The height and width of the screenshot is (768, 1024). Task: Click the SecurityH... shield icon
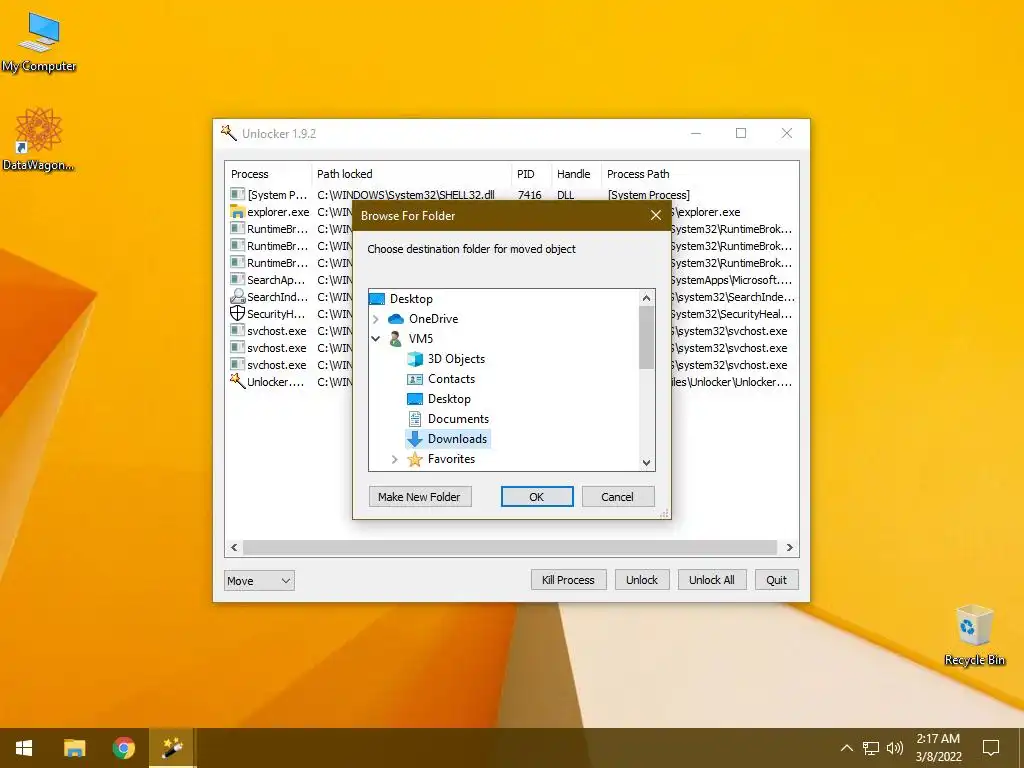237,313
